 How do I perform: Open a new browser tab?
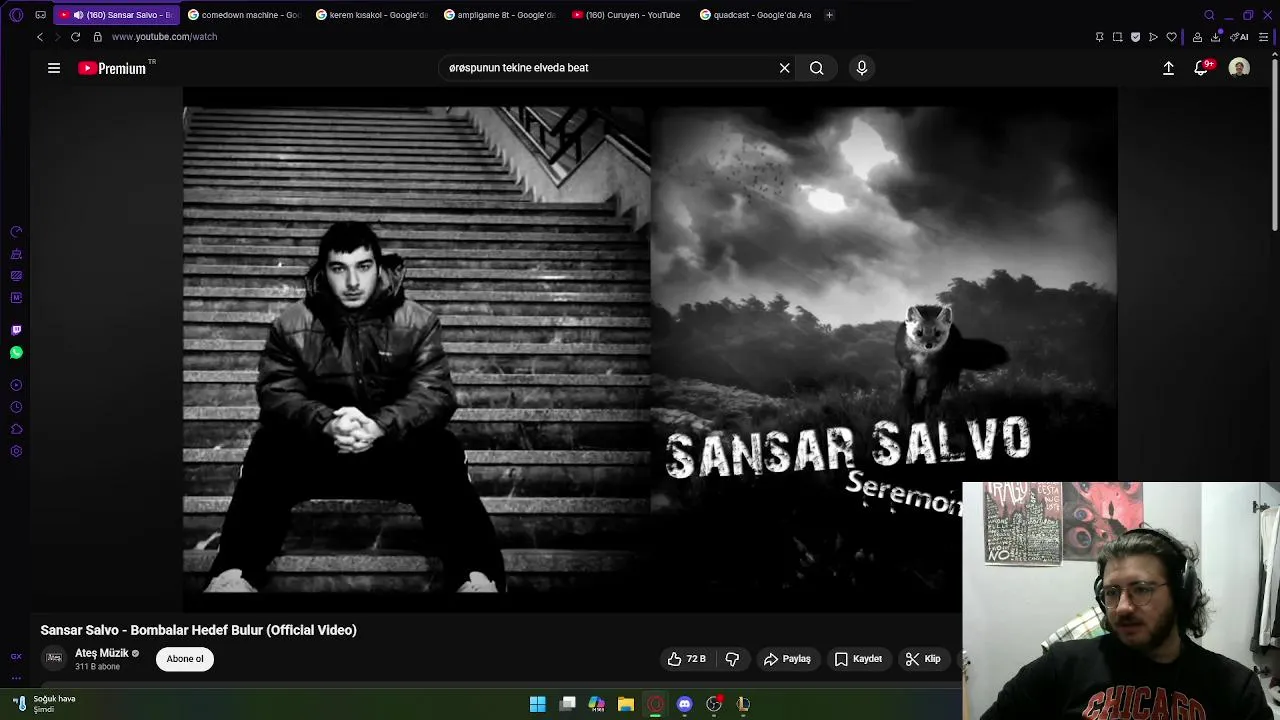[x=829, y=15]
